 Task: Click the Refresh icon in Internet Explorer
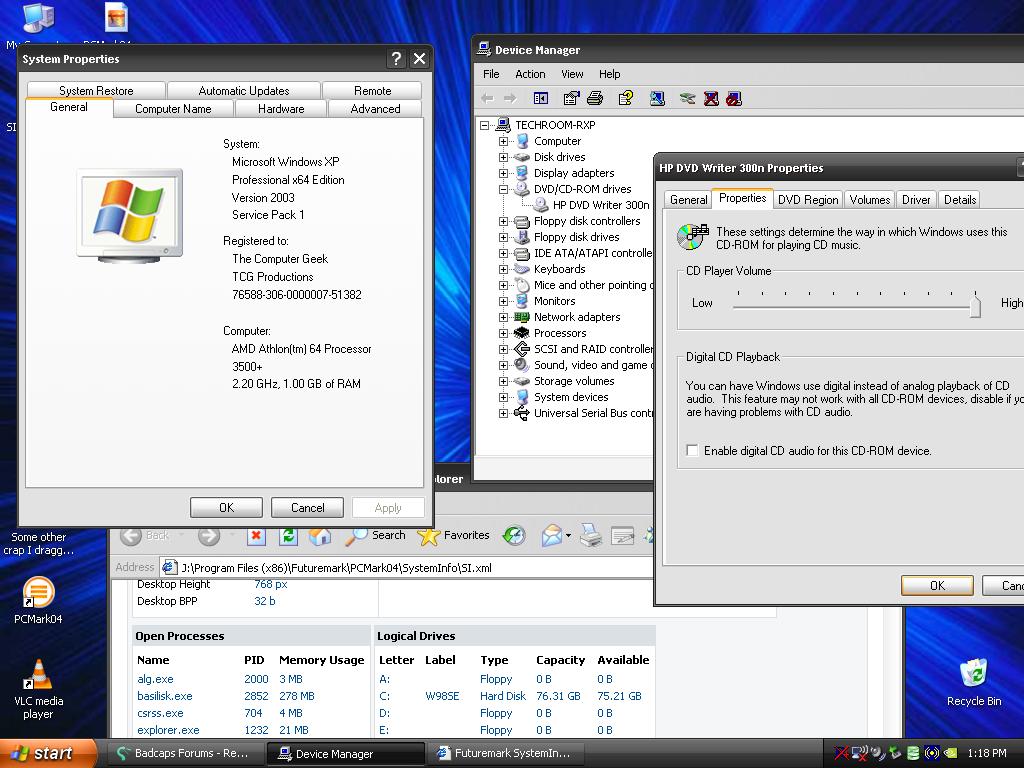pyautogui.click(x=288, y=536)
